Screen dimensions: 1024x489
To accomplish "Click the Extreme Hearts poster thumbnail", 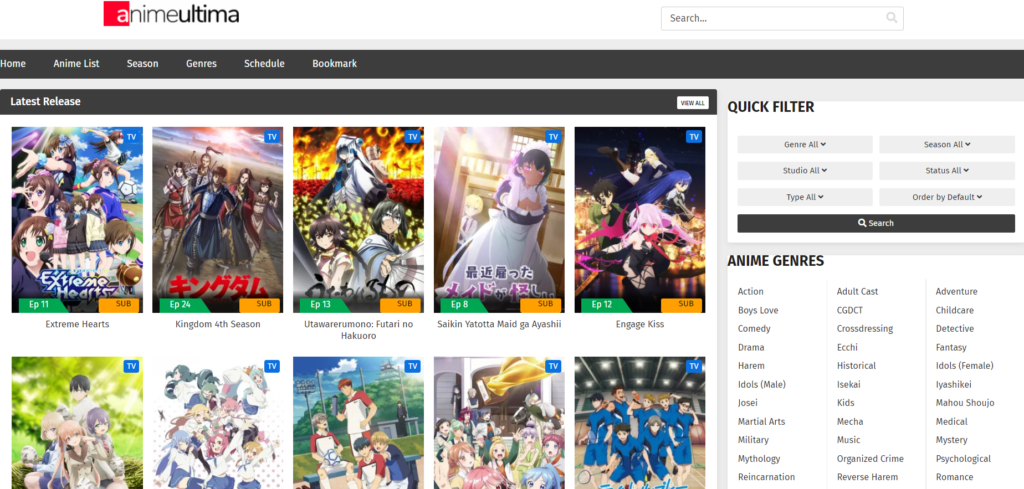I will pyautogui.click(x=77, y=219).
